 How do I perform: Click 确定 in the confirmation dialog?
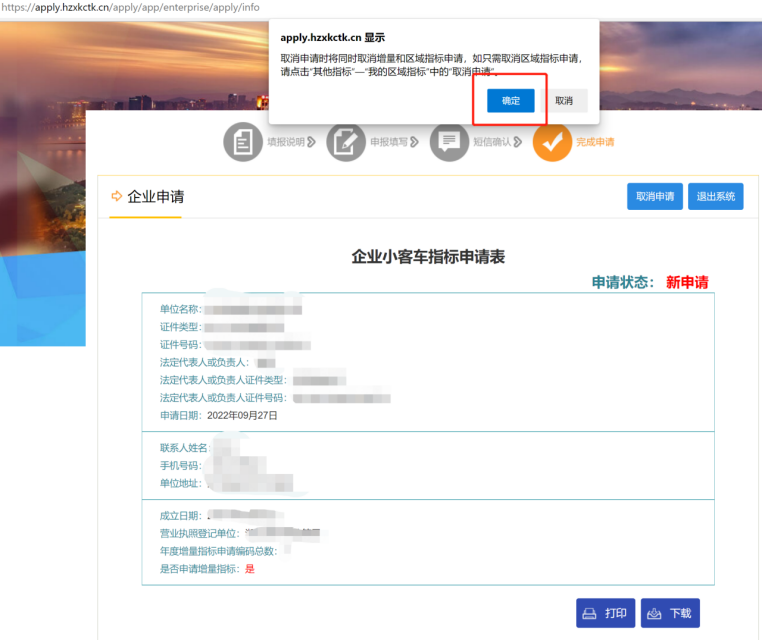(510, 101)
